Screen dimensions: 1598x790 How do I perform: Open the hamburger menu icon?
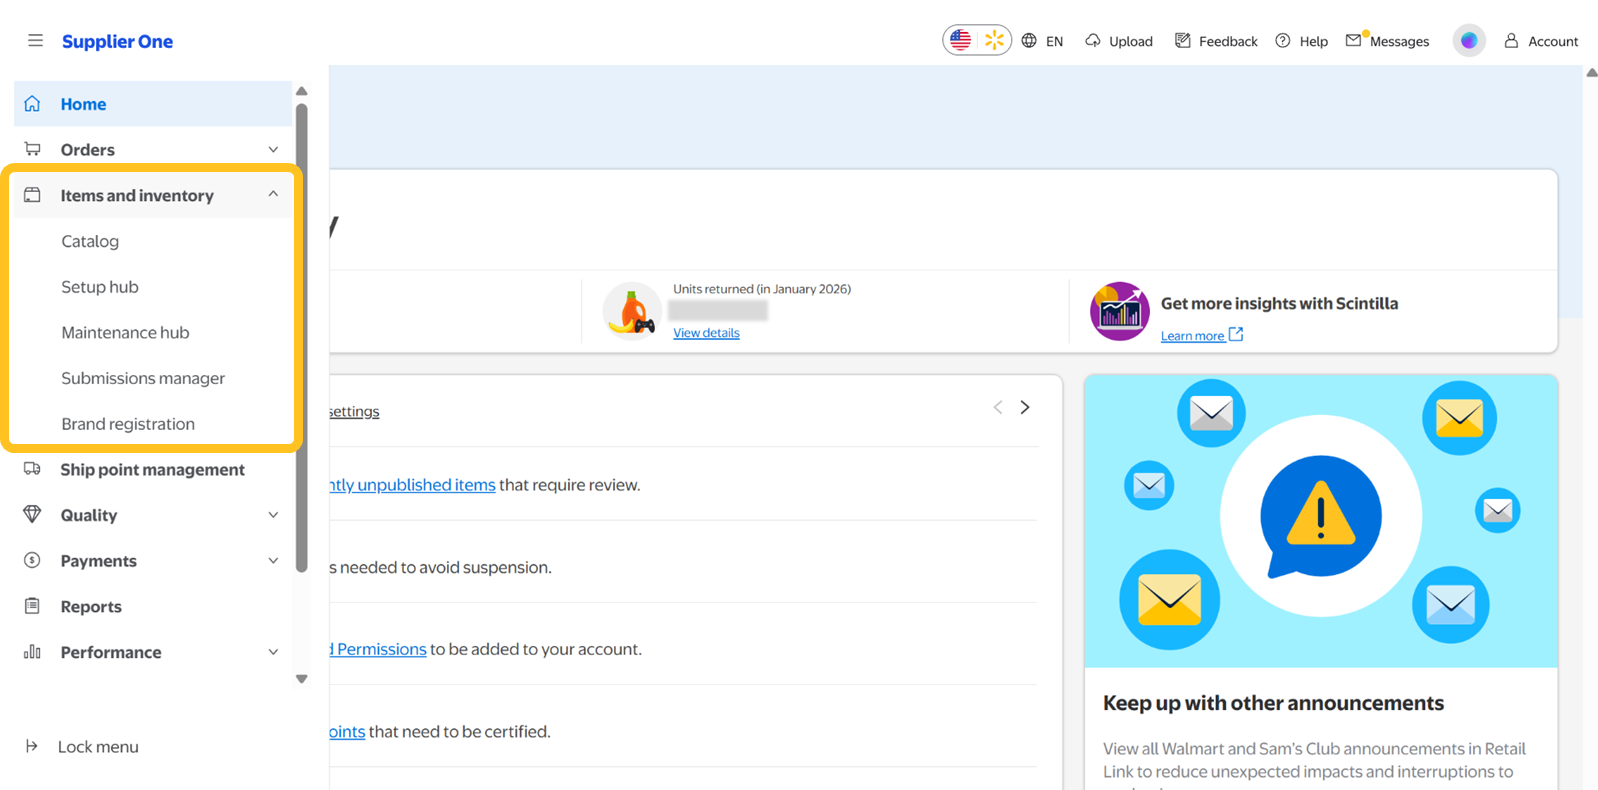click(35, 41)
